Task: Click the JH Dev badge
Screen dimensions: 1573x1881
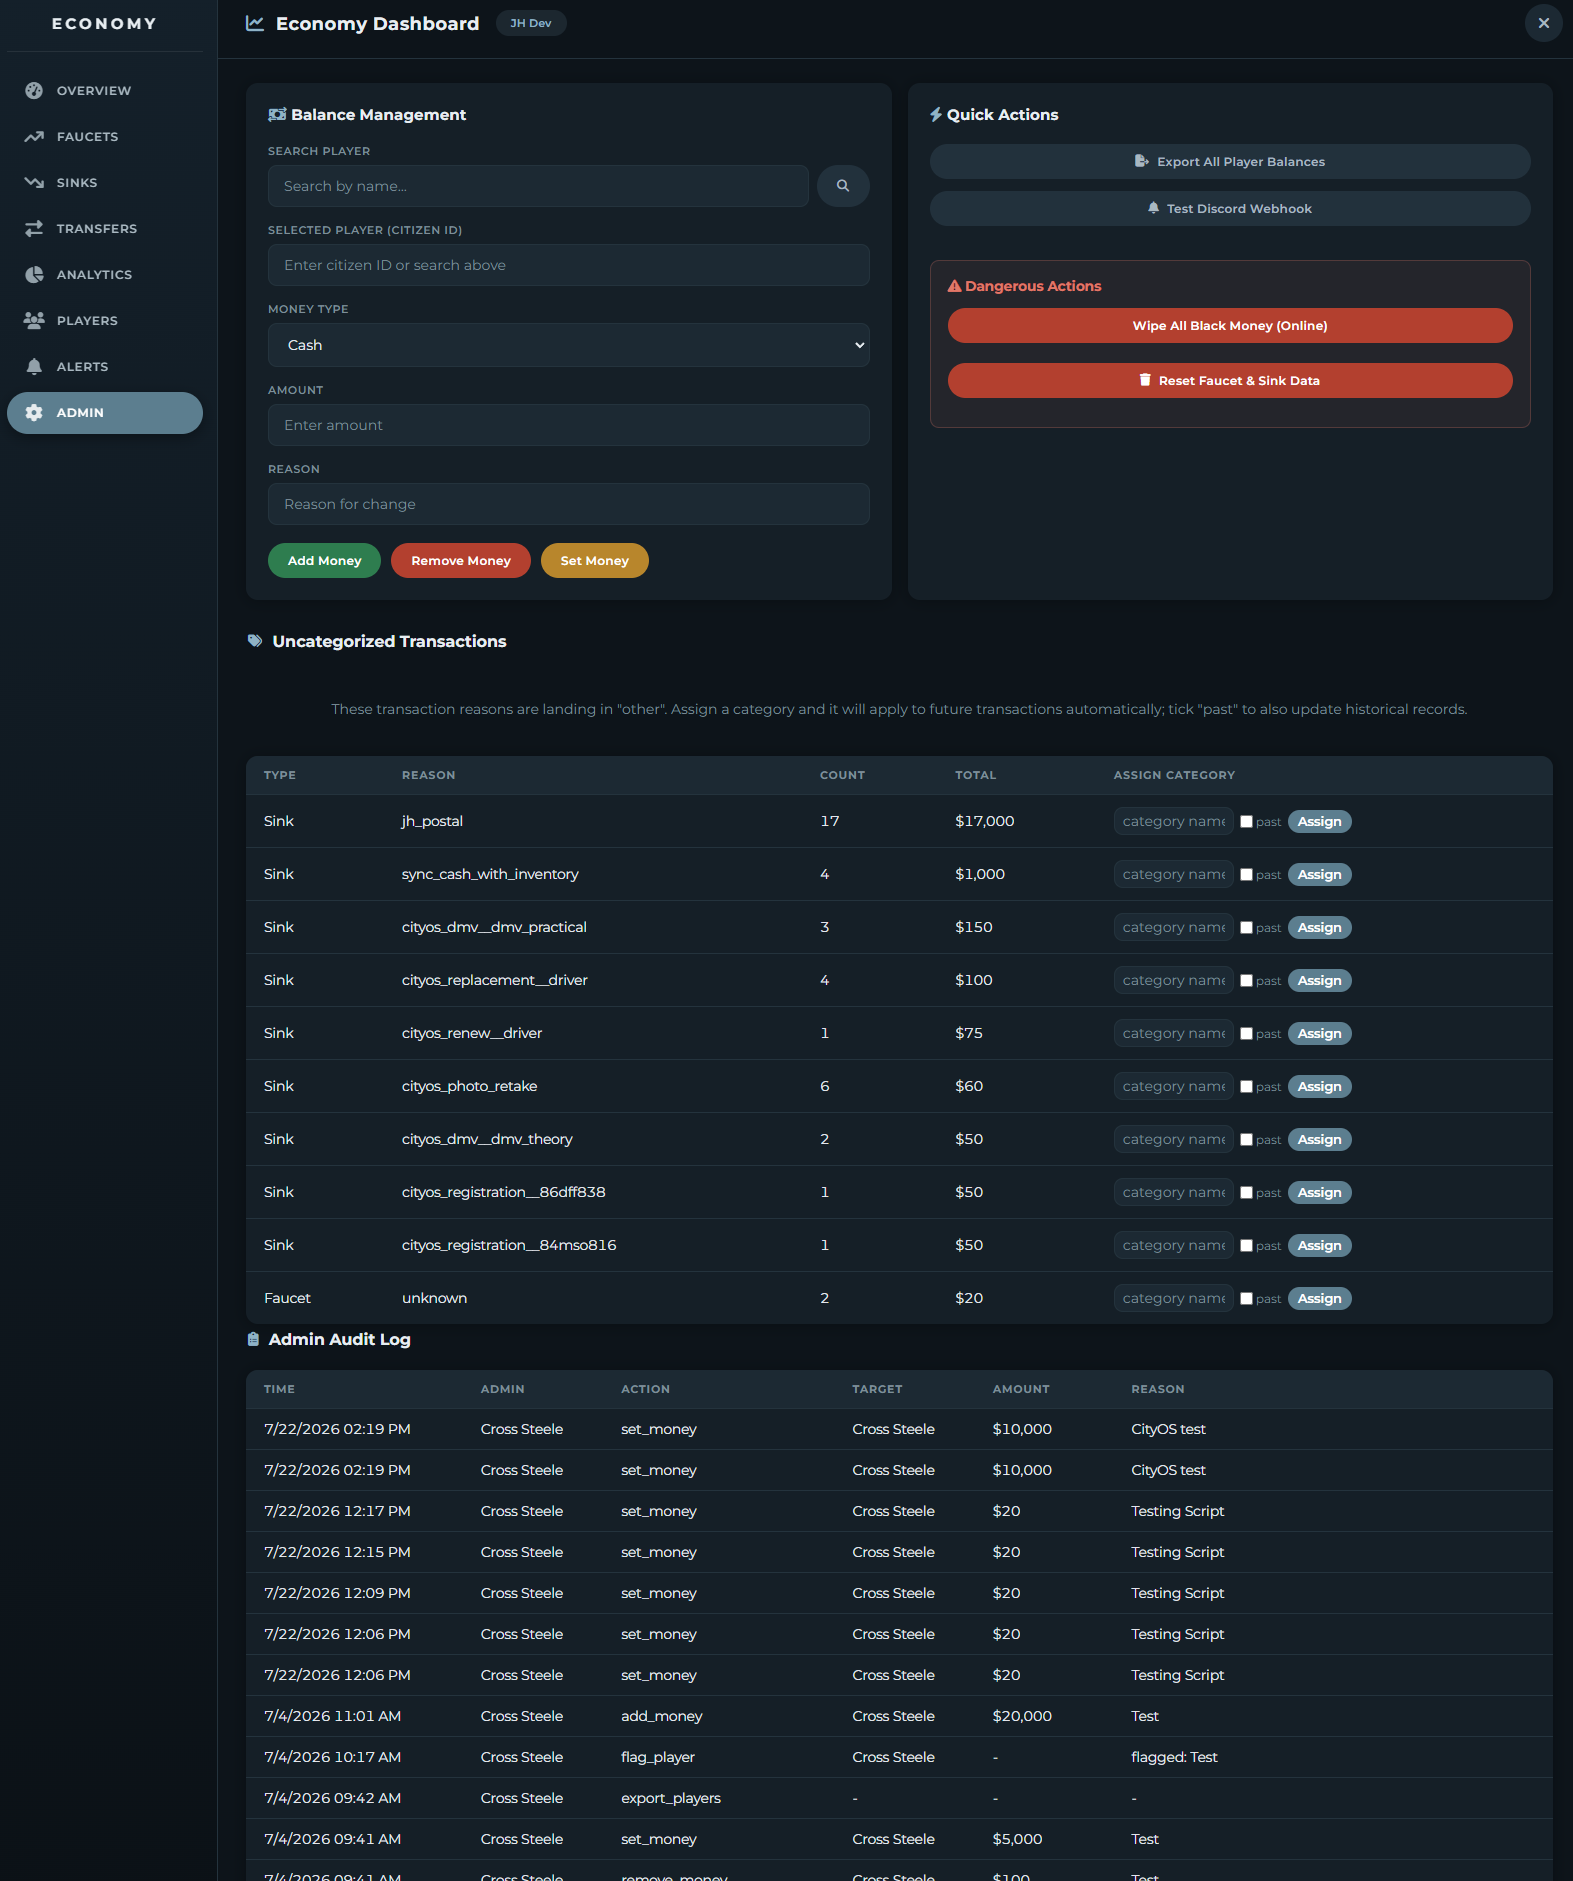Action: (x=531, y=23)
